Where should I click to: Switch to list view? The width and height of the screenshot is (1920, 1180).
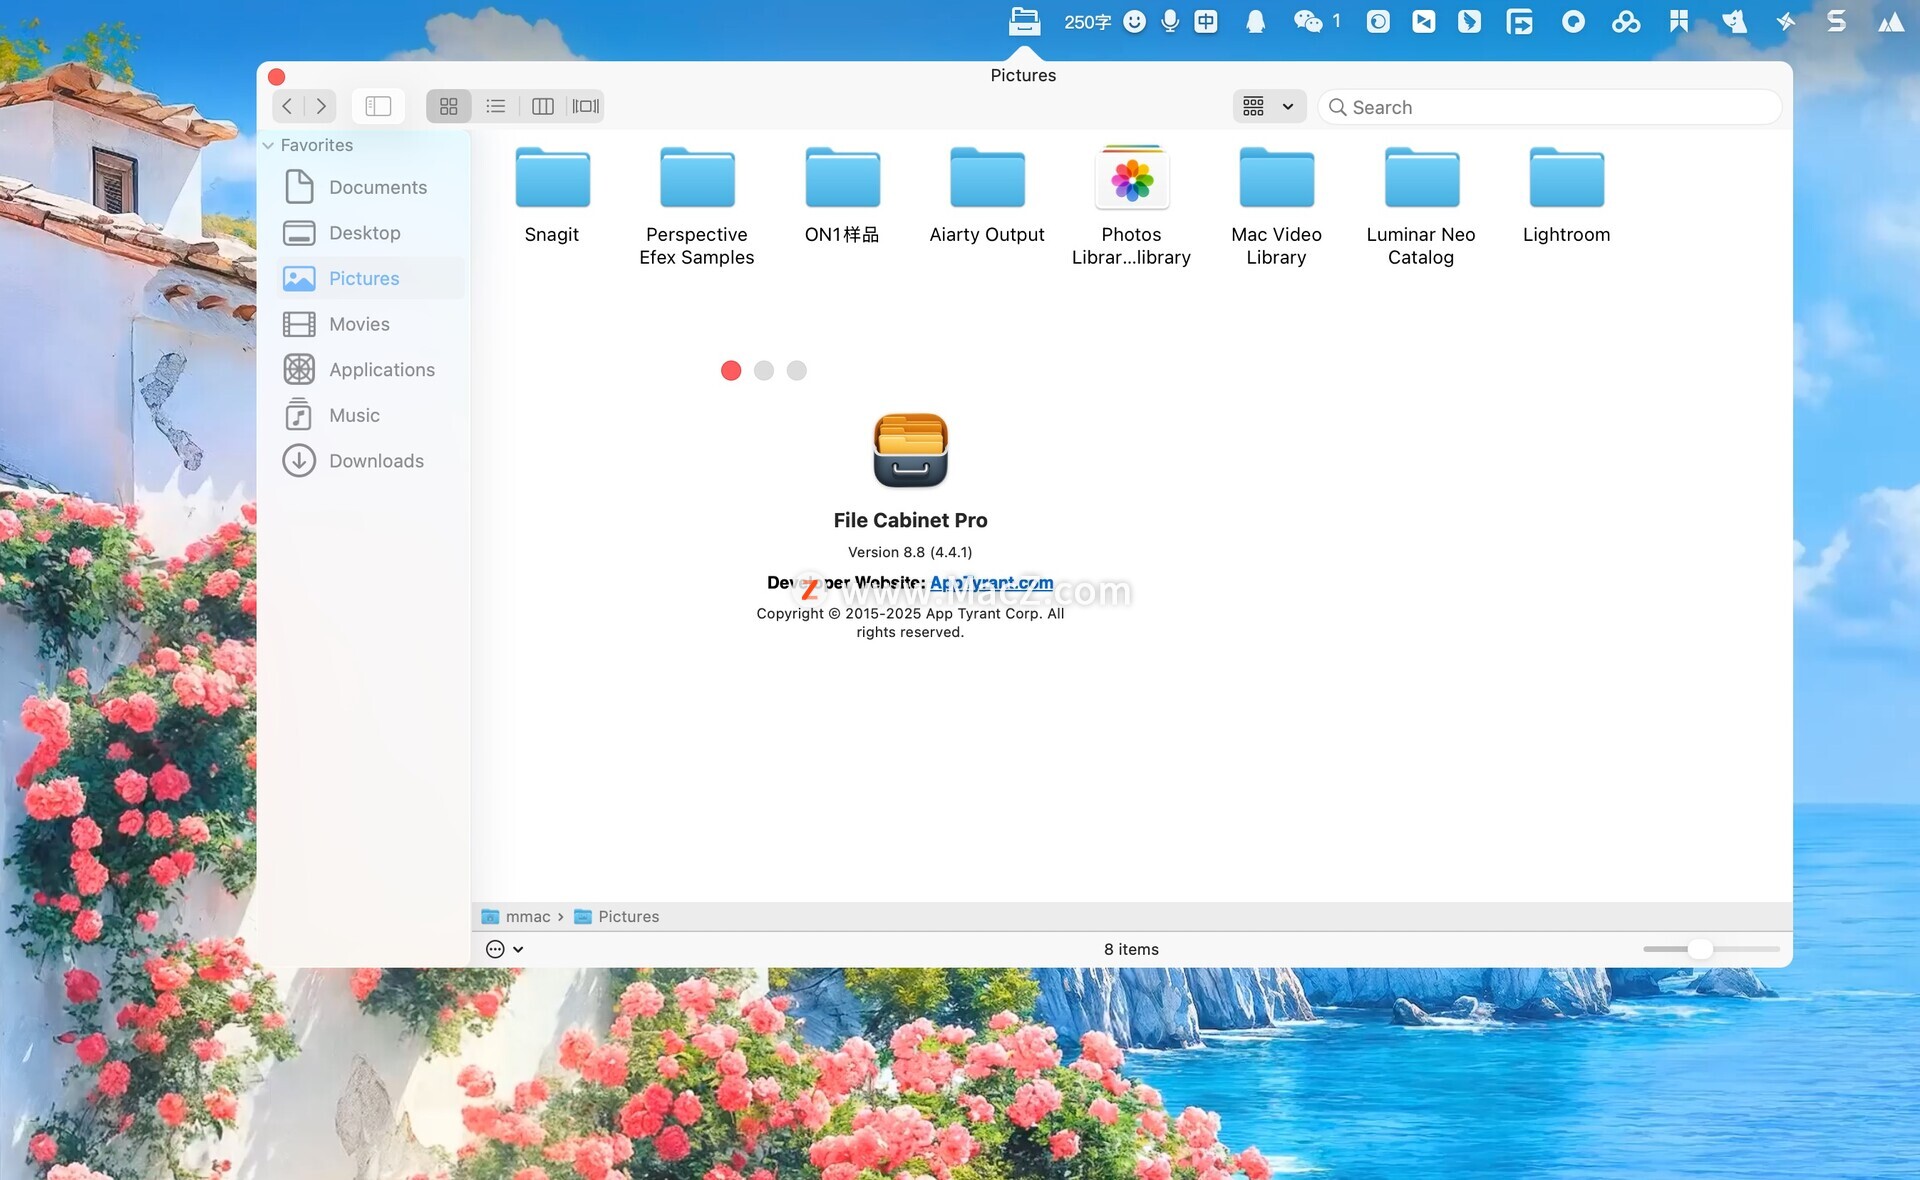(x=496, y=106)
